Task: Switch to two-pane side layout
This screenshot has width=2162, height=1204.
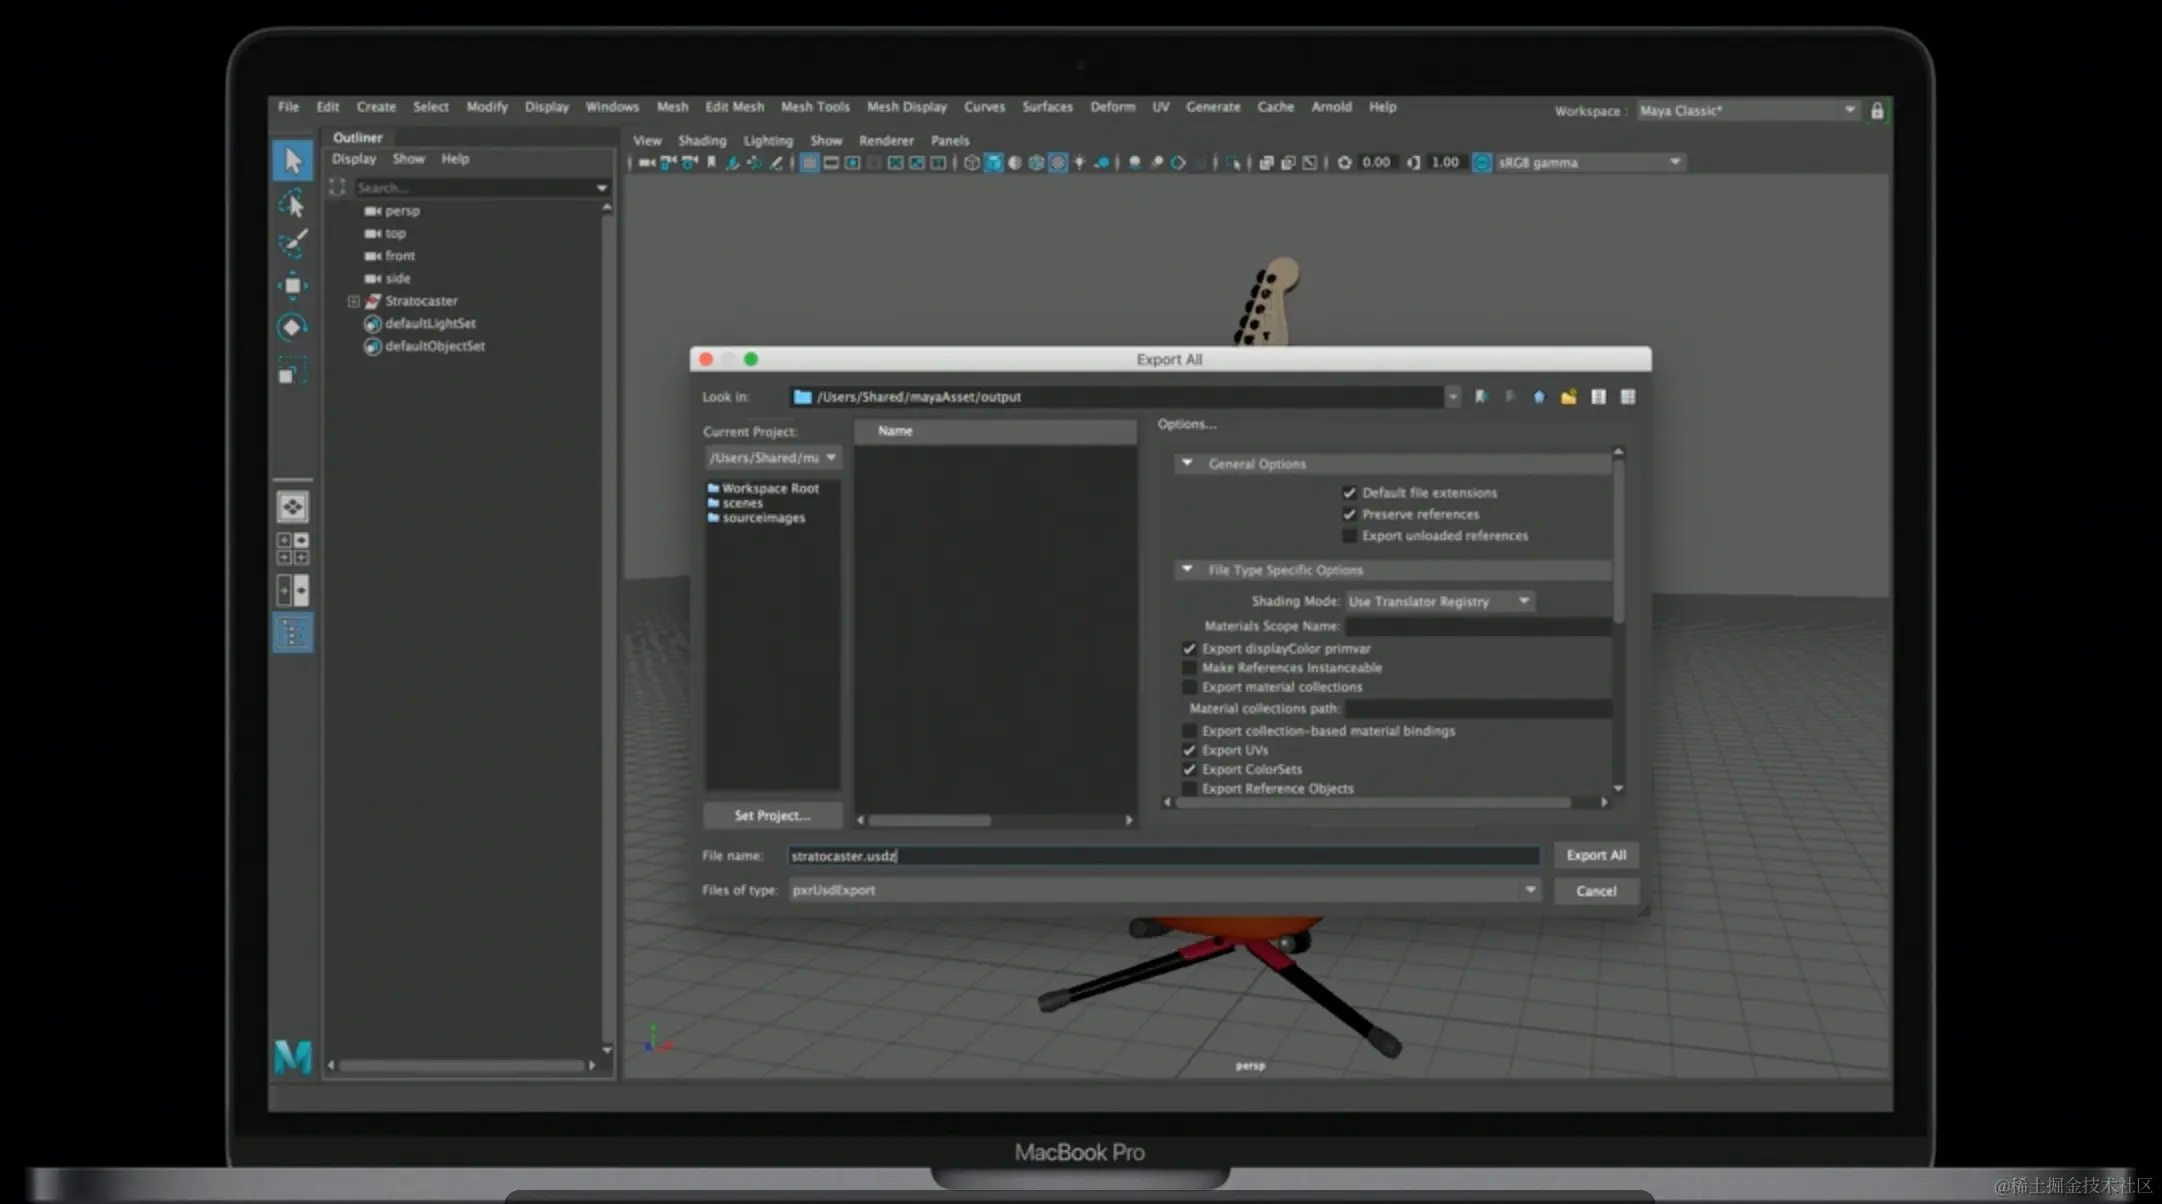Action: click(292, 590)
